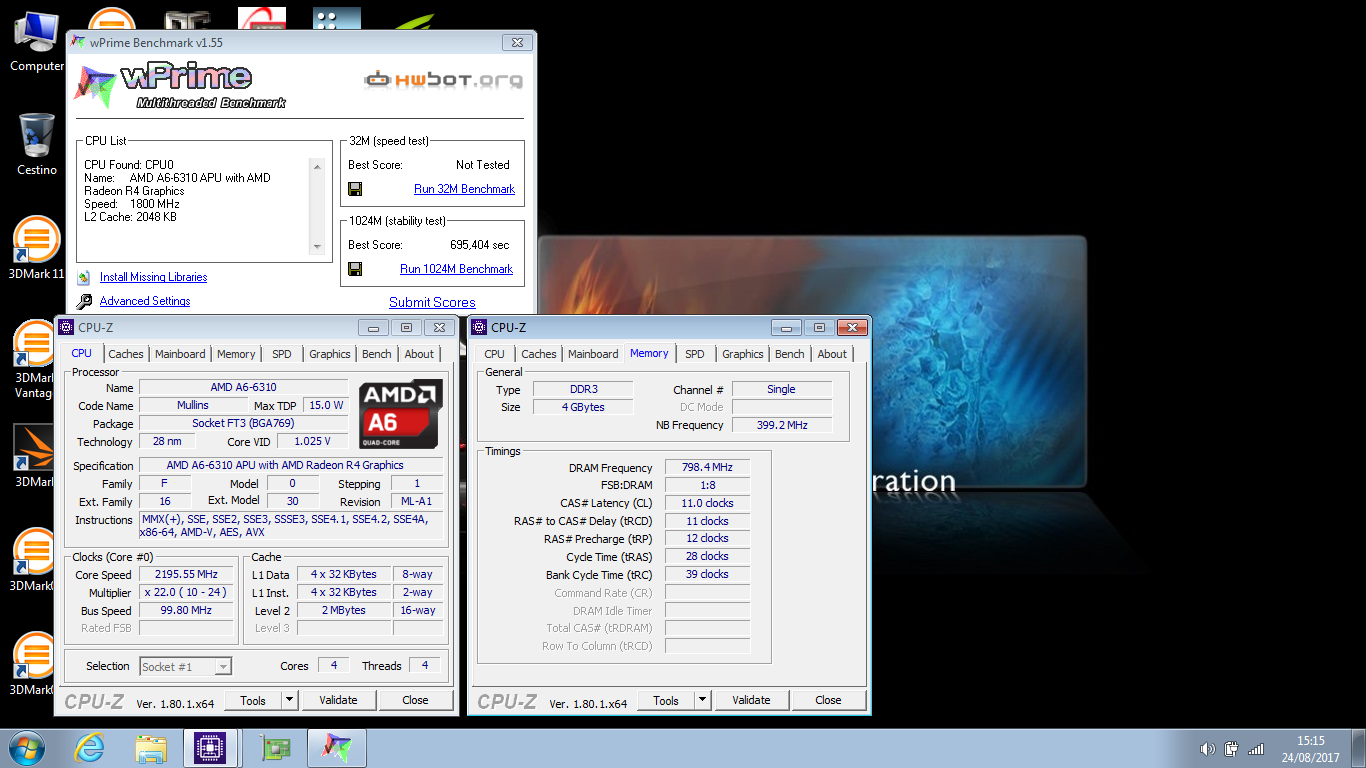This screenshot has width=1366, height=768.
Task: Click the Run 1024M Benchmark link
Action: point(457,269)
